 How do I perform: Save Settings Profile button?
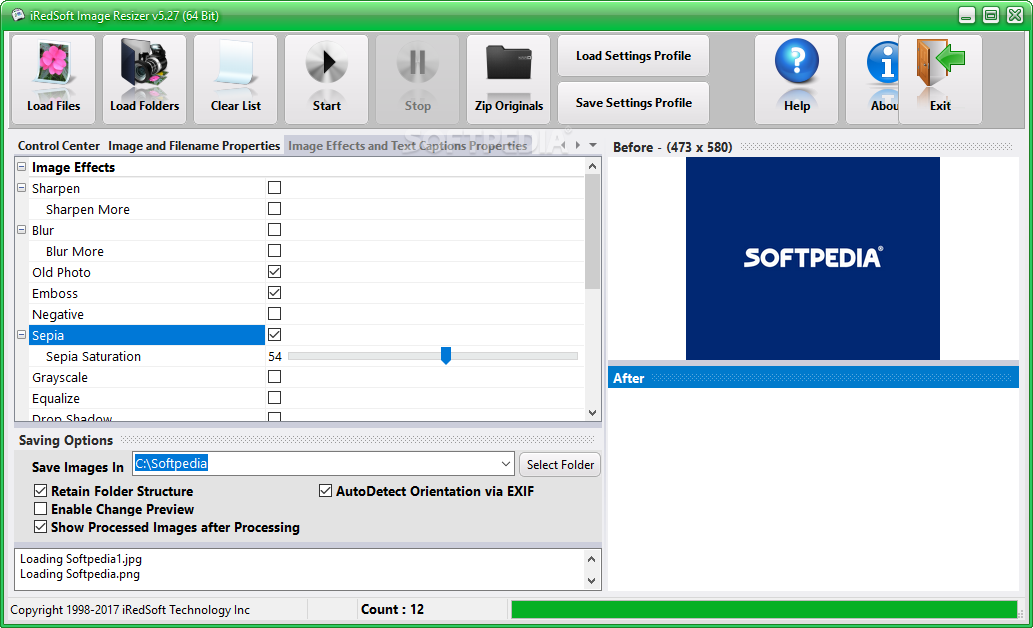(x=633, y=103)
